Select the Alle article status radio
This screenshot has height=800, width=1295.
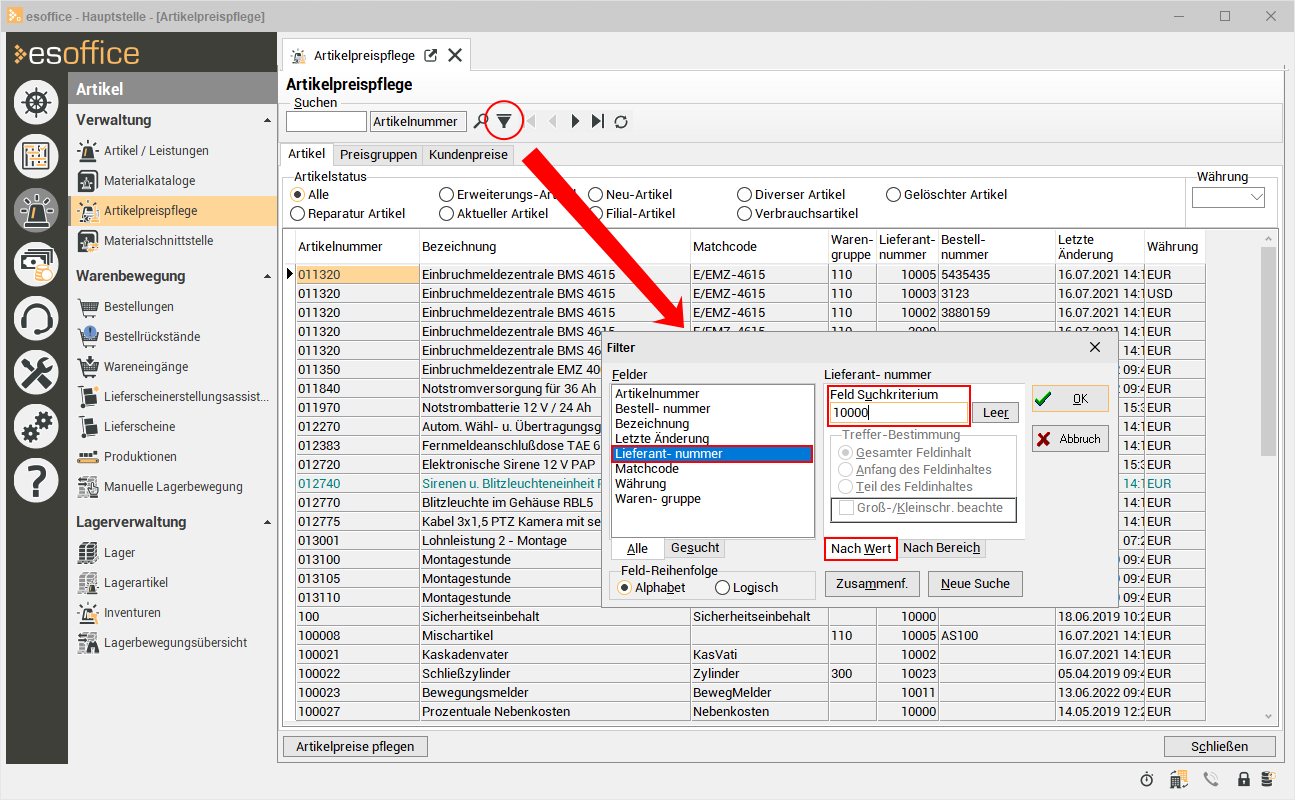point(297,195)
